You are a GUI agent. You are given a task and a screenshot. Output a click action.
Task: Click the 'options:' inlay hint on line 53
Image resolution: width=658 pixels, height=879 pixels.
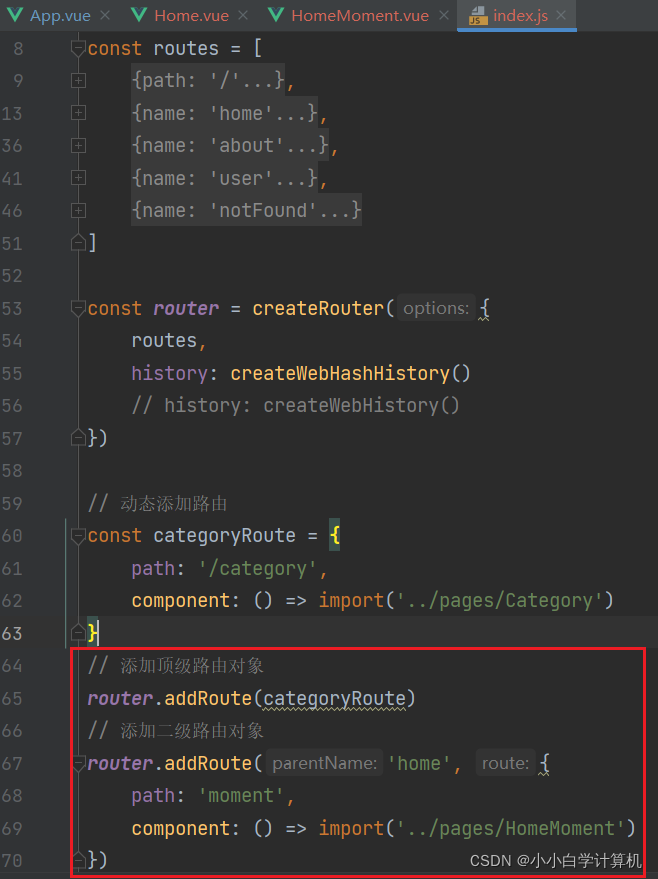click(x=436, y=308)
